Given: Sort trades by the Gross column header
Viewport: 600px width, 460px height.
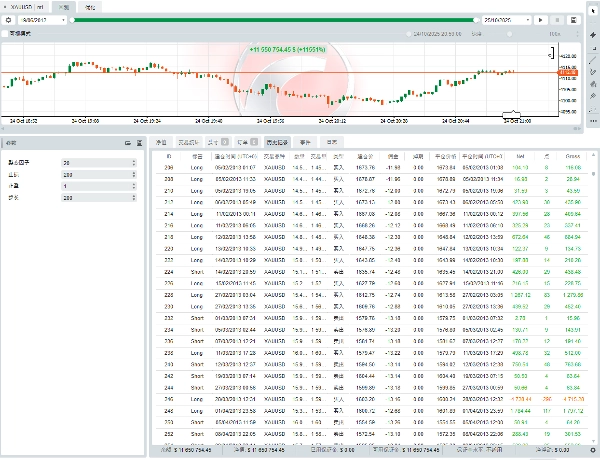Looking at the screenshot, I should (571, 156).
